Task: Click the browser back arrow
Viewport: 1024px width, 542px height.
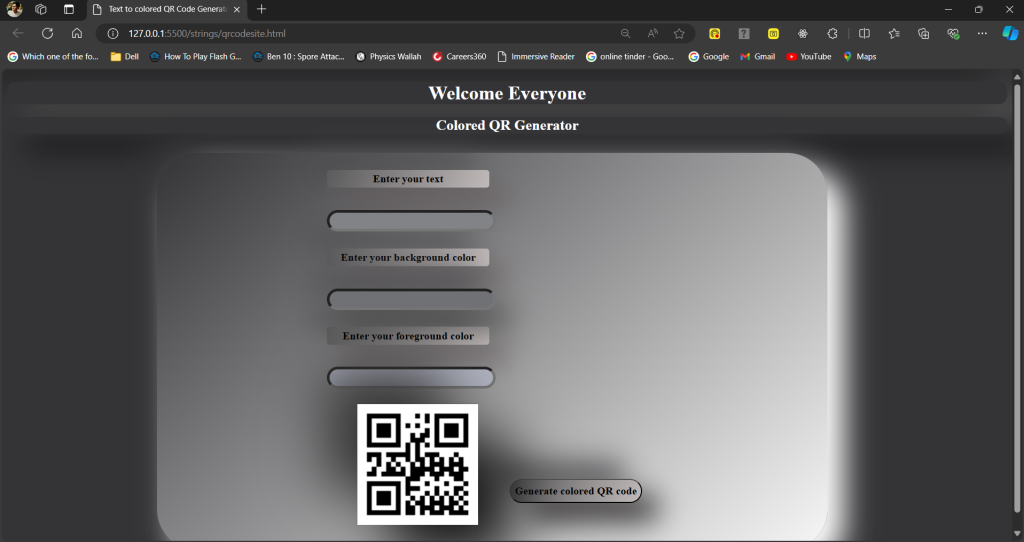Action: [x=18, y=33]
